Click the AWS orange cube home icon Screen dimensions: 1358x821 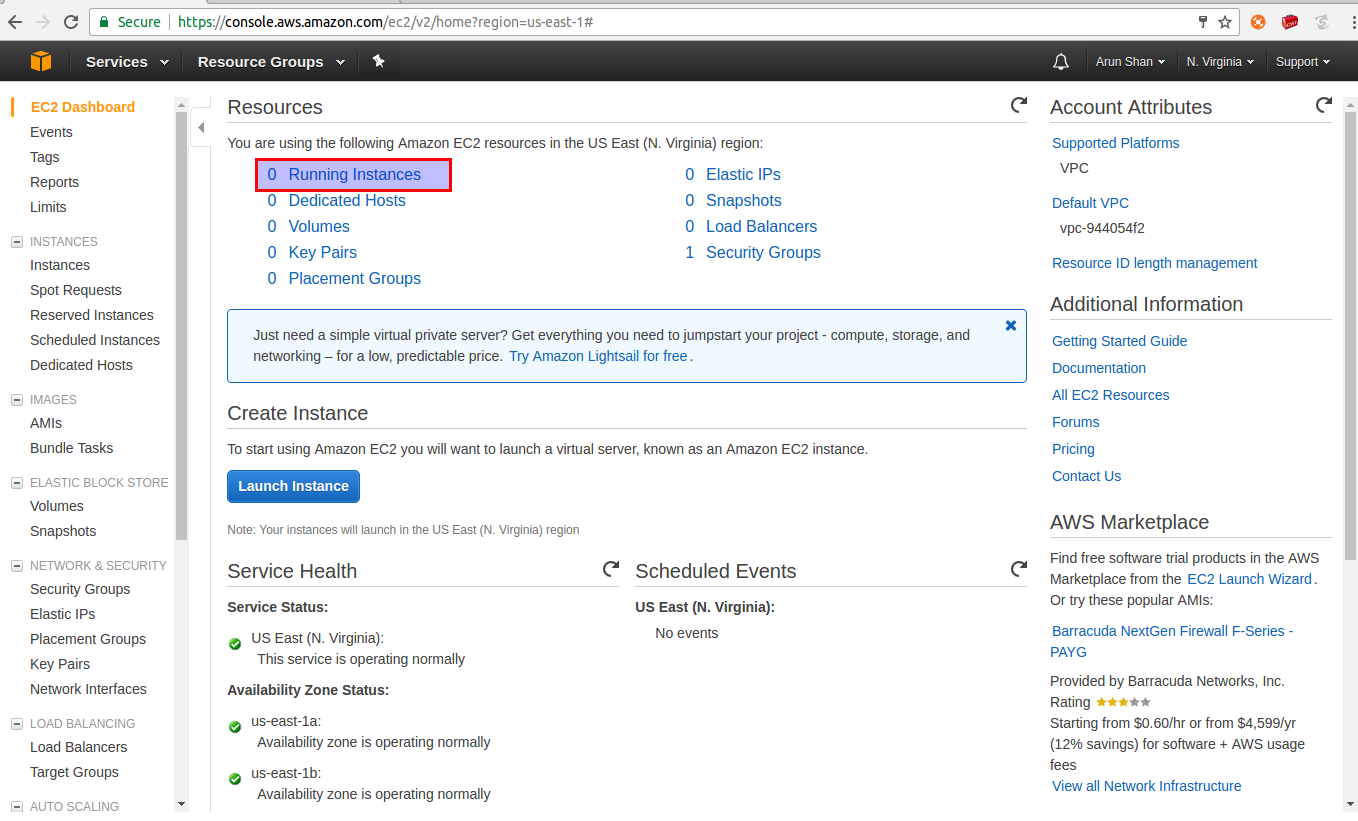(x=41, y=61)
